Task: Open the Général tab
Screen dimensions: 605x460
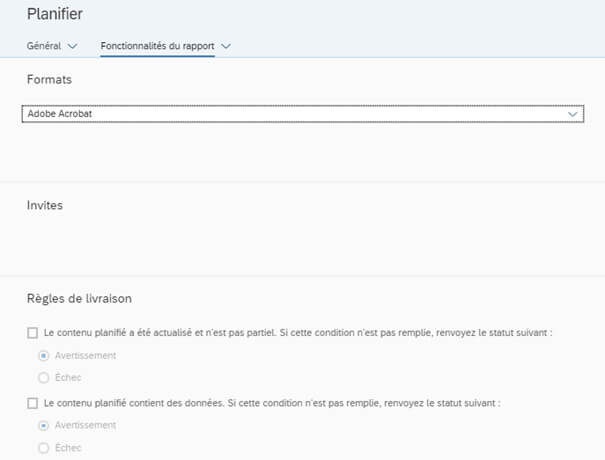Action: (44, 46)
